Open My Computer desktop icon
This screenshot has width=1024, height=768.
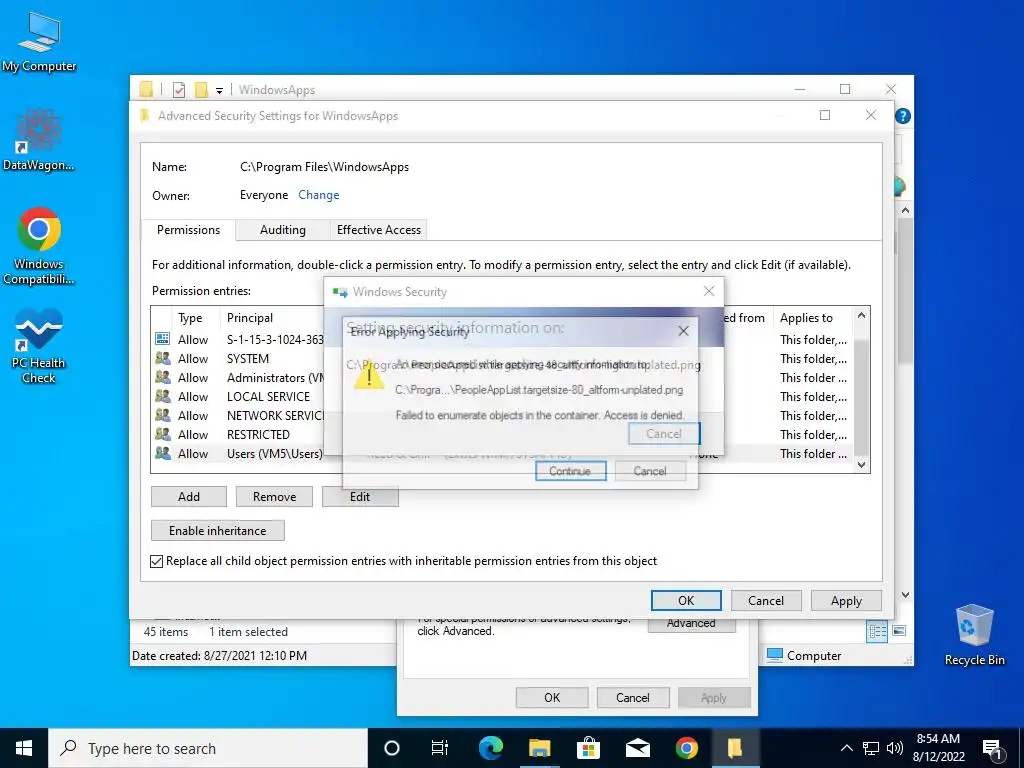39,42
